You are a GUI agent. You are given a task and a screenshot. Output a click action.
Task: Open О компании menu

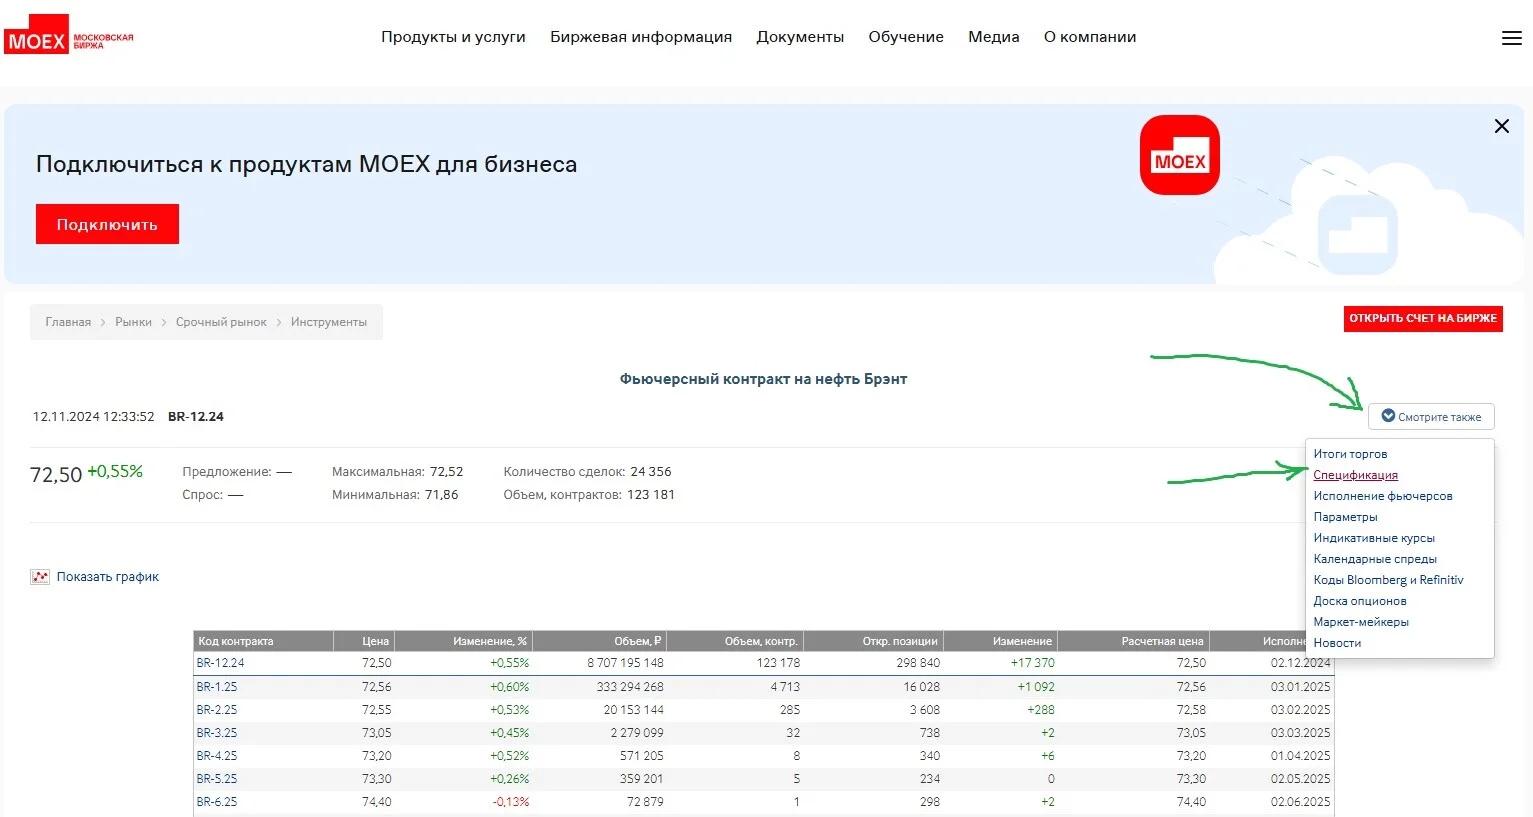point(1090,37)
